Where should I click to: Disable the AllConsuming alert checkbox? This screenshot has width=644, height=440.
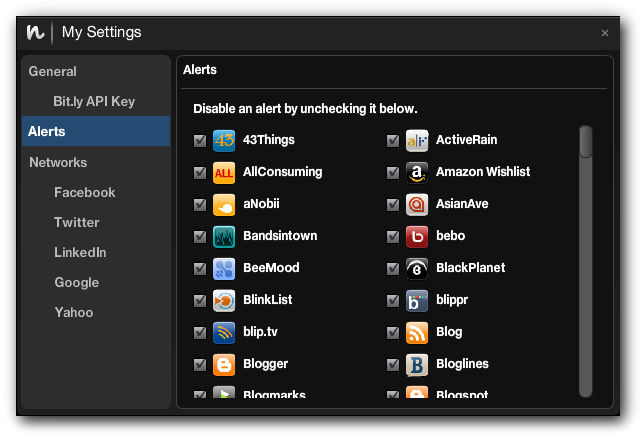[x=200, y=173]
